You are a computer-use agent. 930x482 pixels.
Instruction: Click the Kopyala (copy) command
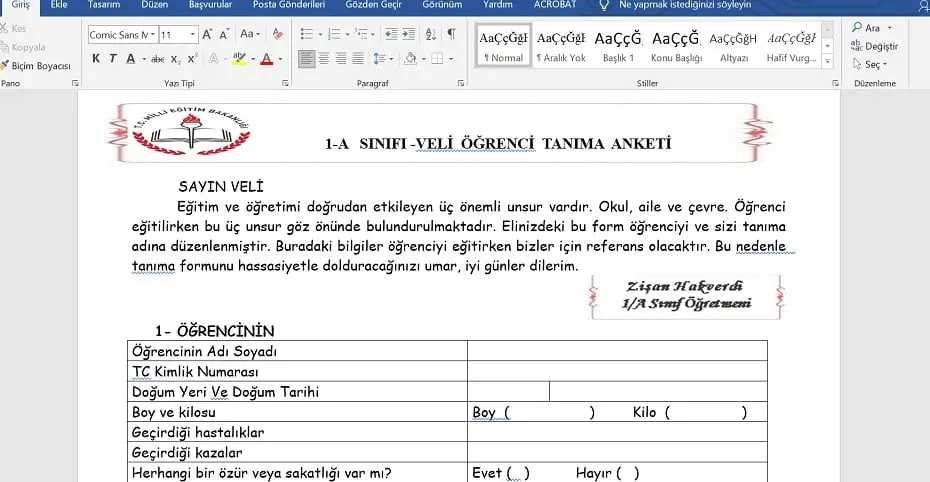[x=23, y=47]
